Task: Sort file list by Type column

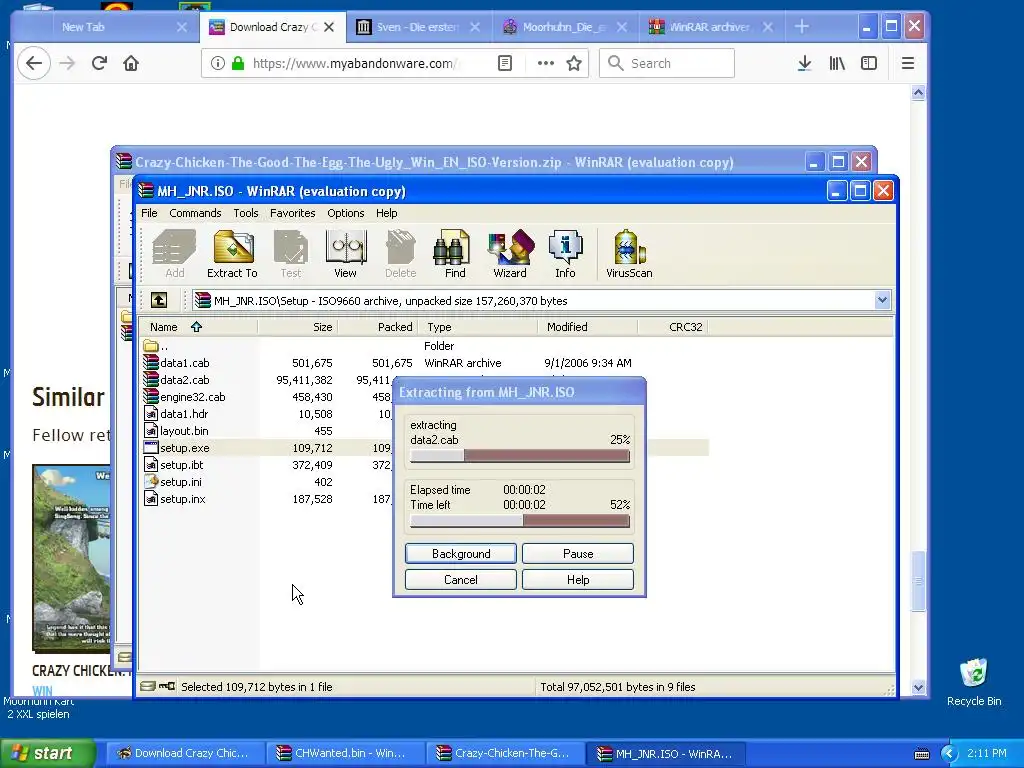Action: tap(478, 327)
